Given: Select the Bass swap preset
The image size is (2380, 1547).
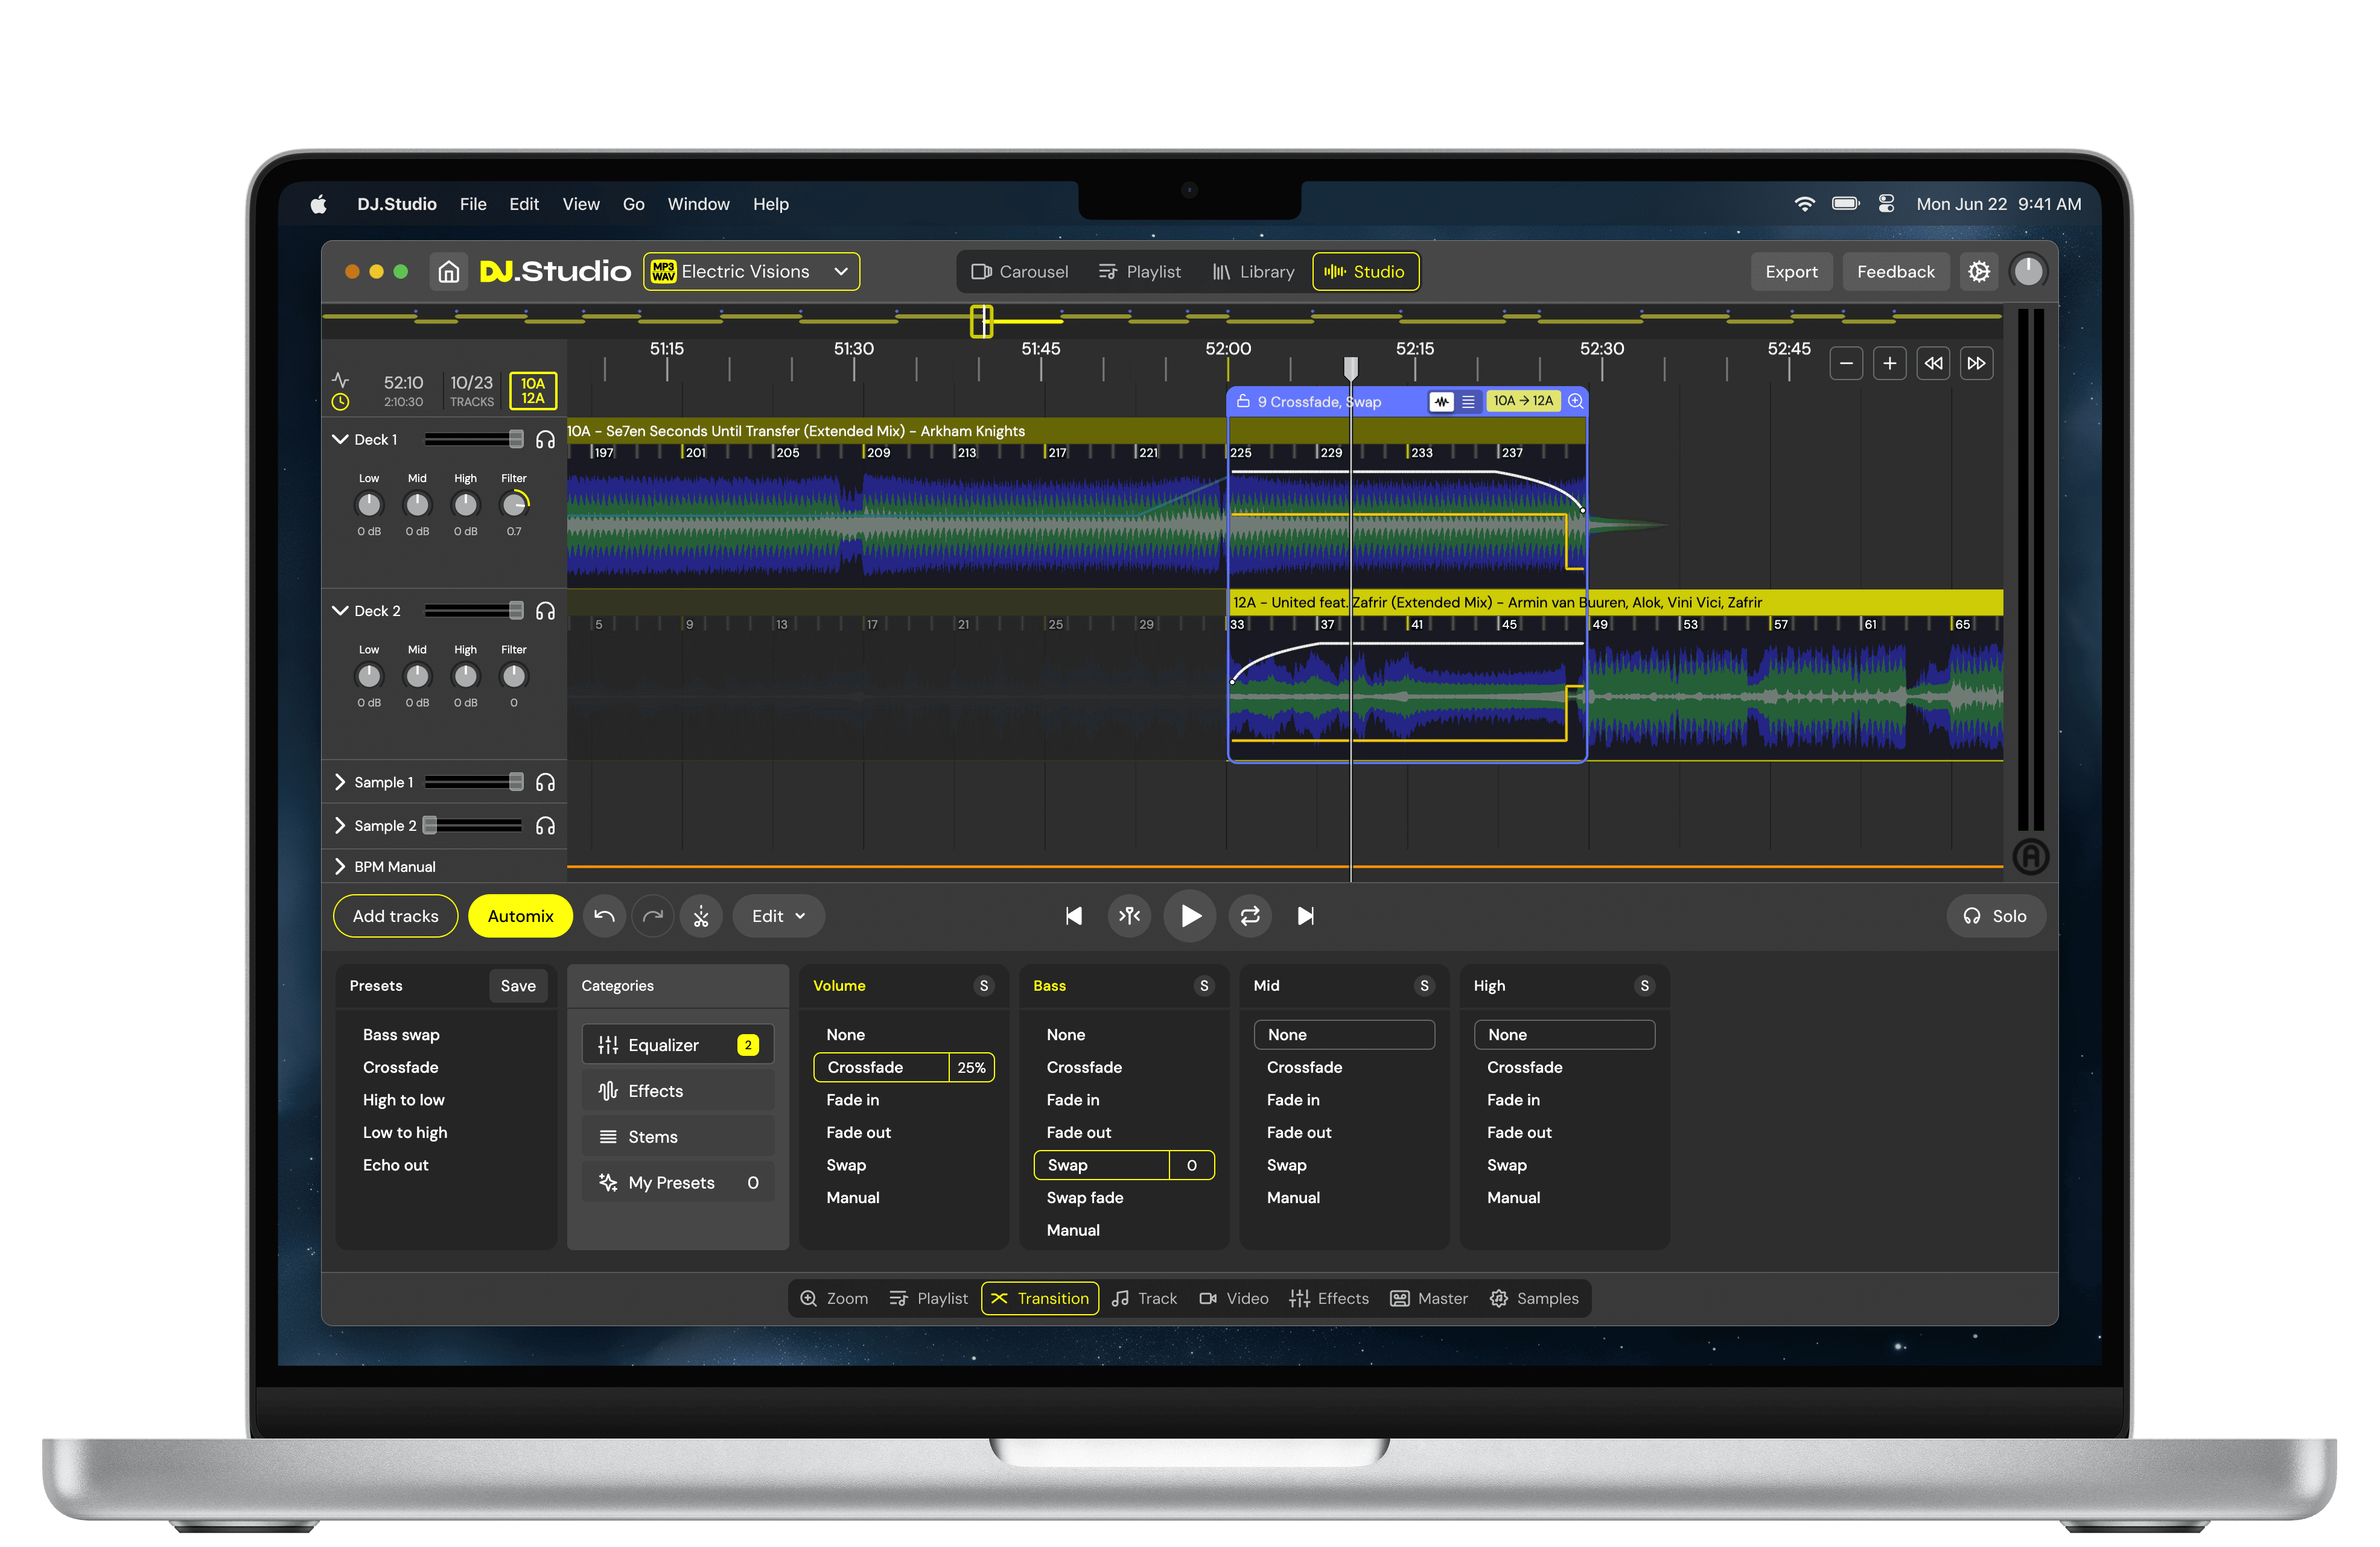Looking at the screenshot, I should (401, 1034).
